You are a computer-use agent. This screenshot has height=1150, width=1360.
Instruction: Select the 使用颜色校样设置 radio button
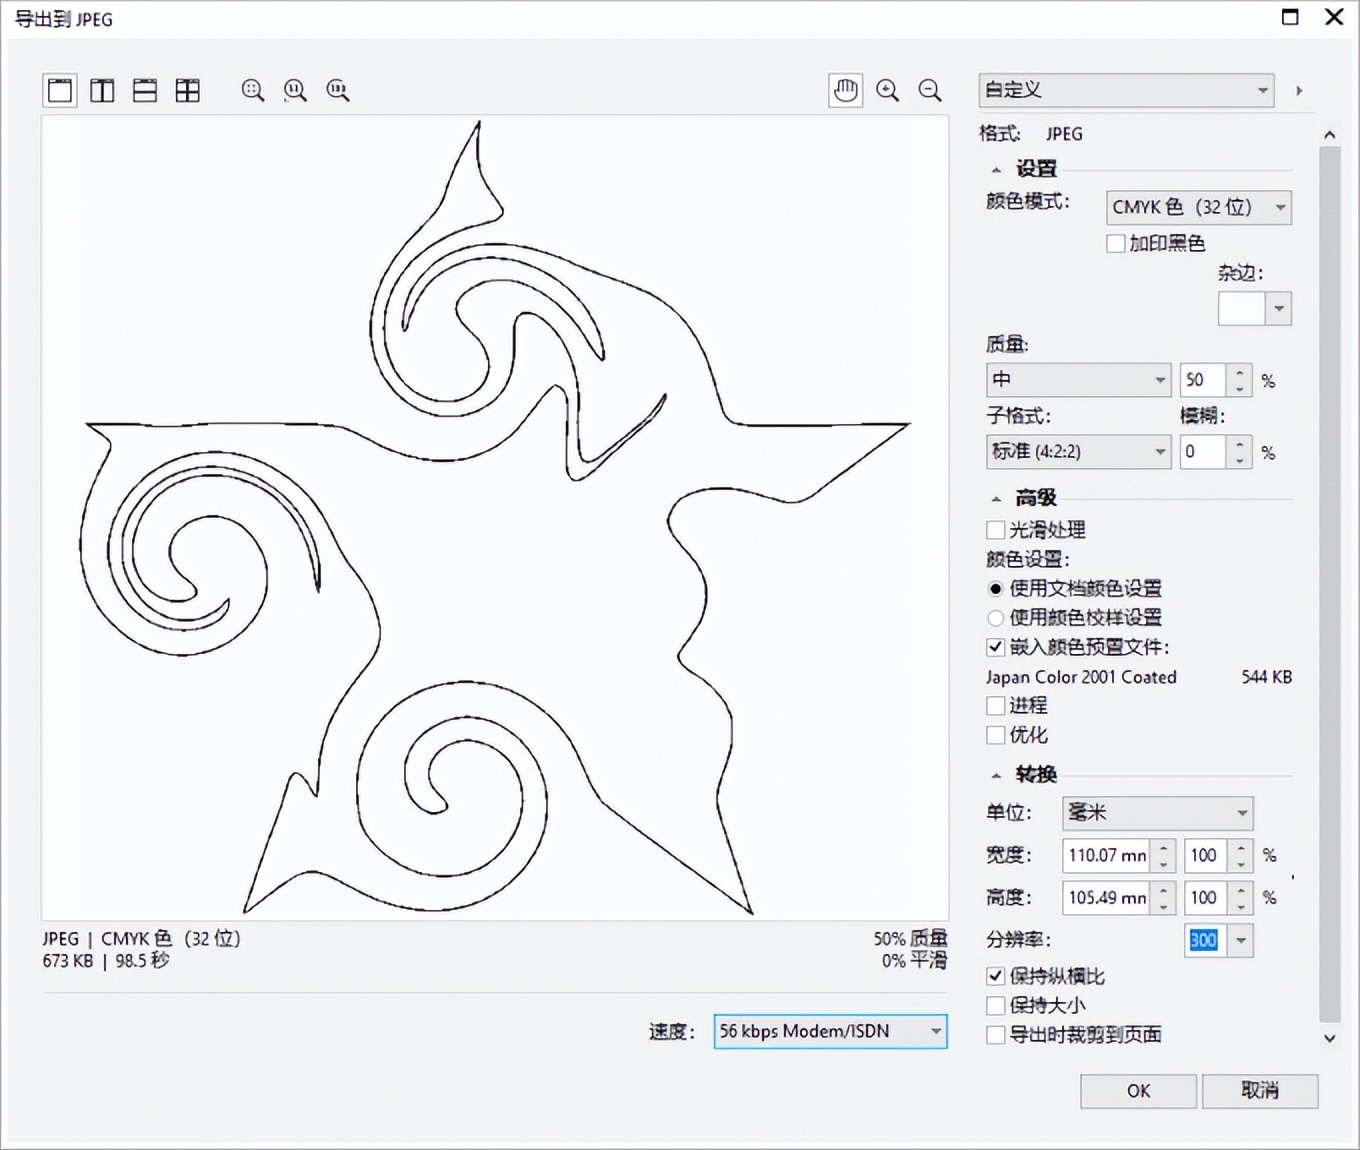(996, 618)
